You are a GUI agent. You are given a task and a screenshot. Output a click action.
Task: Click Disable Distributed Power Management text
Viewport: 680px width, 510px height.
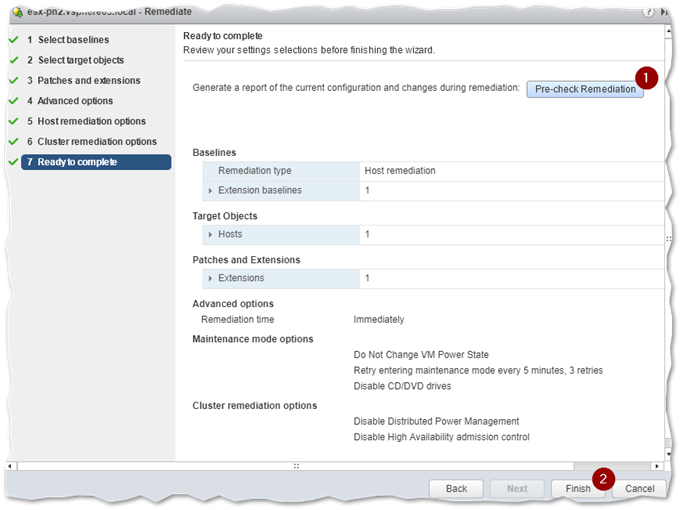436,422
